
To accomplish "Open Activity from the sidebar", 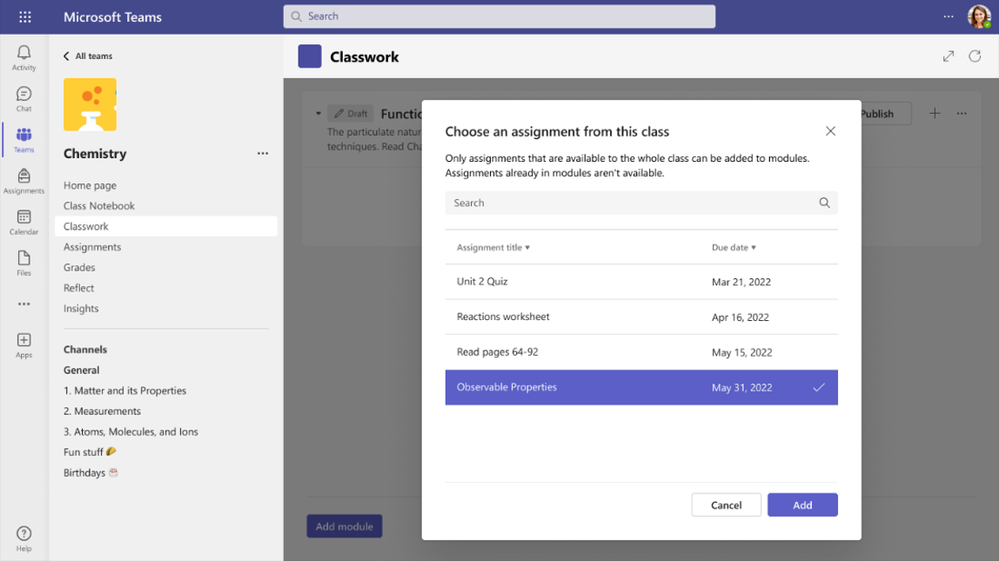I will (x=24, y=58).
